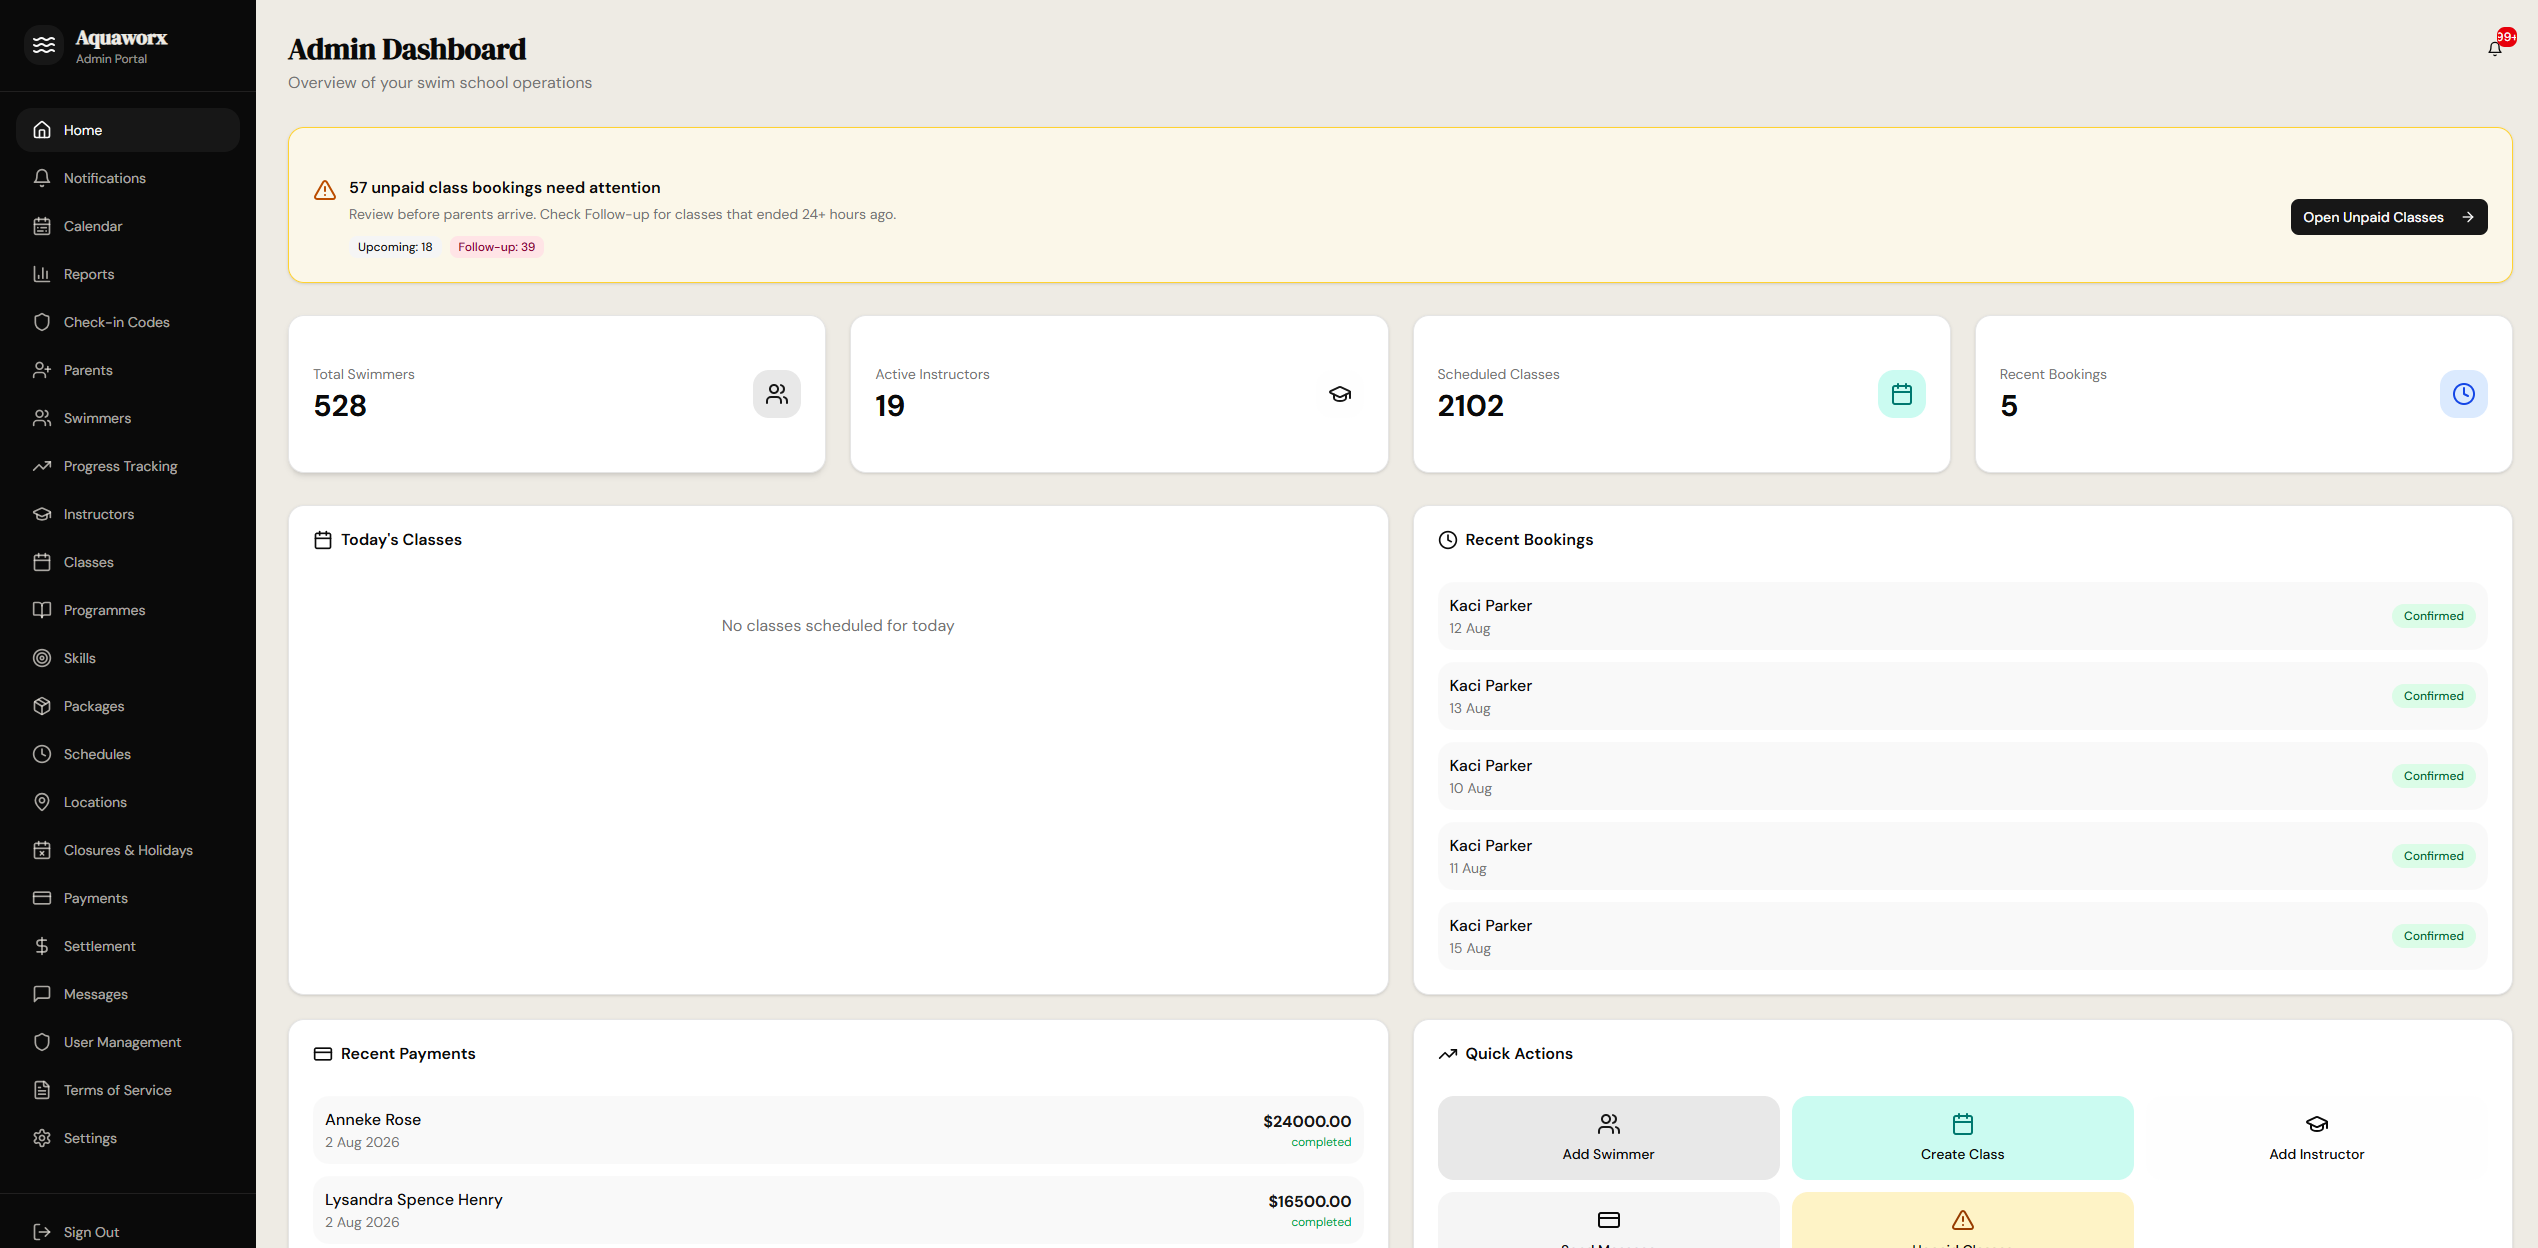
Task: Click the Total Swimmers people icon
Action: 777,394
